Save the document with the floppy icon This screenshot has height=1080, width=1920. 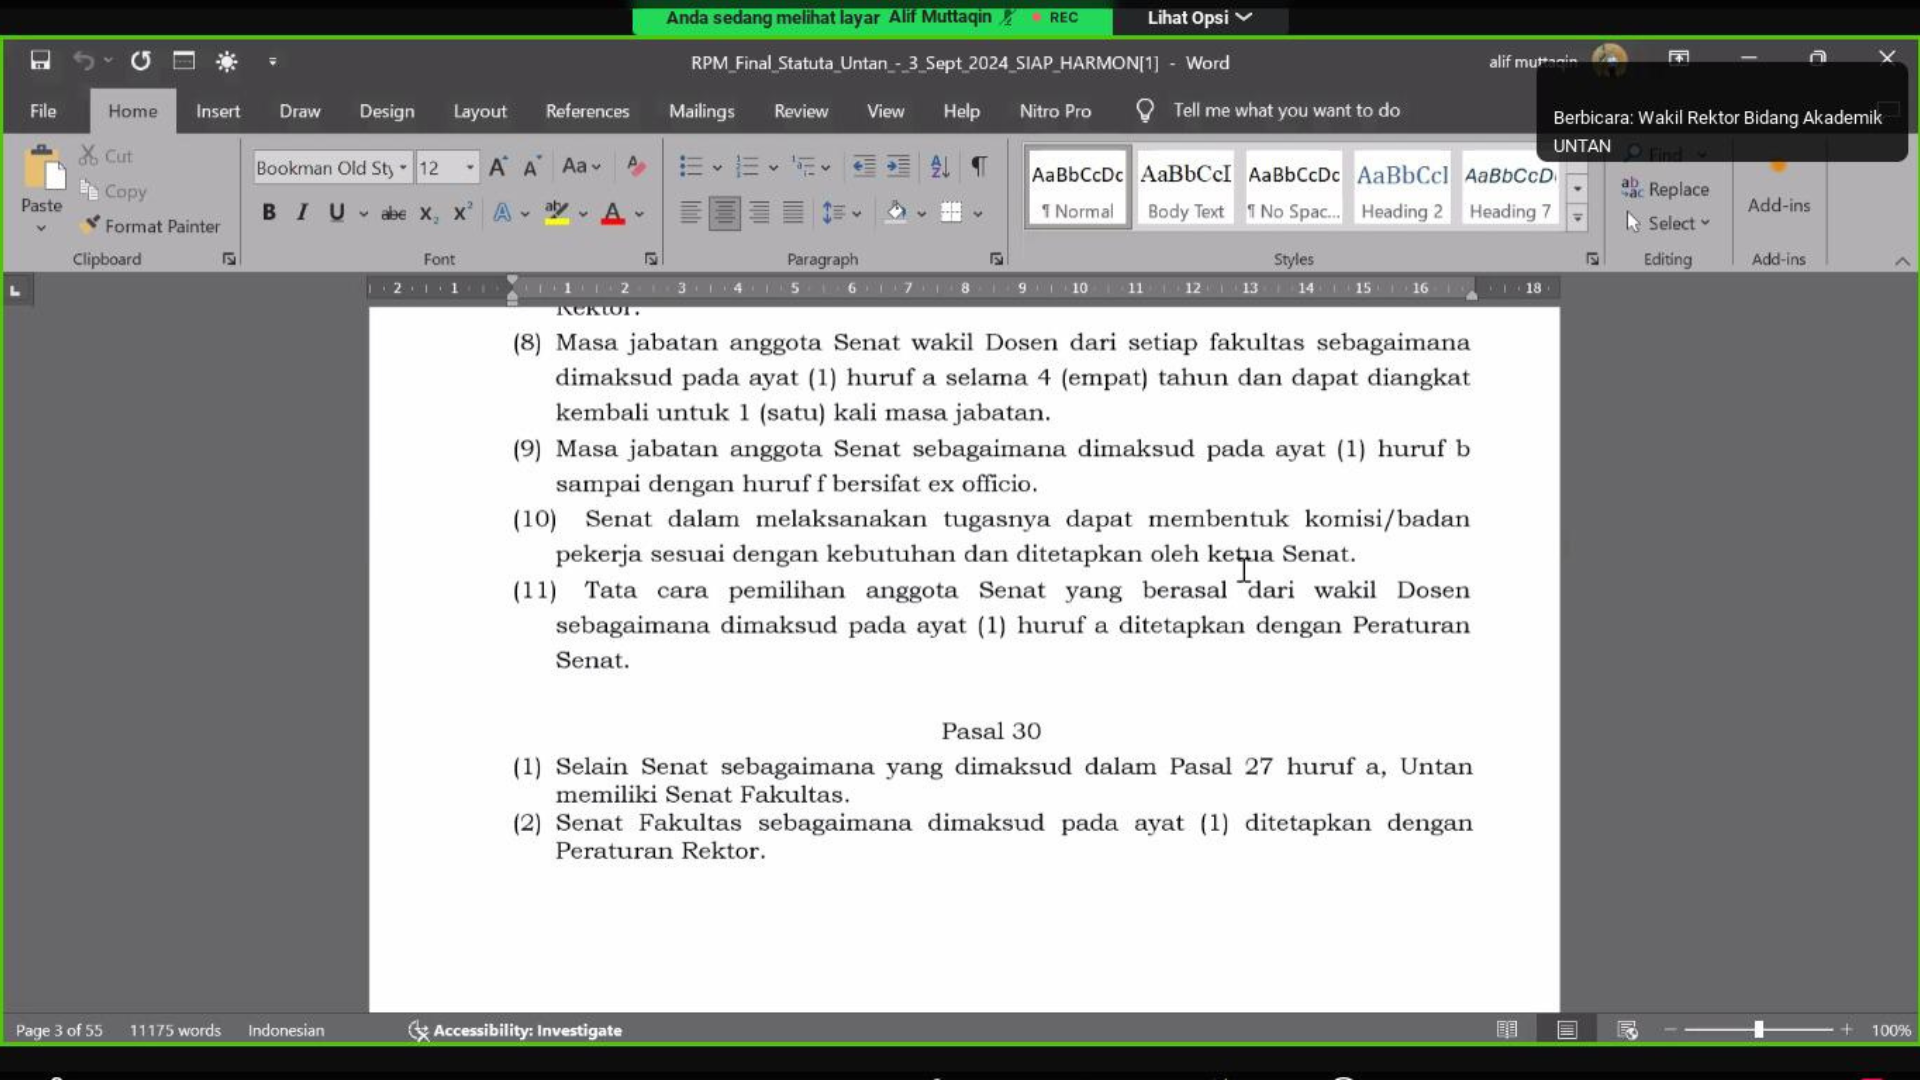coord(40,61)
